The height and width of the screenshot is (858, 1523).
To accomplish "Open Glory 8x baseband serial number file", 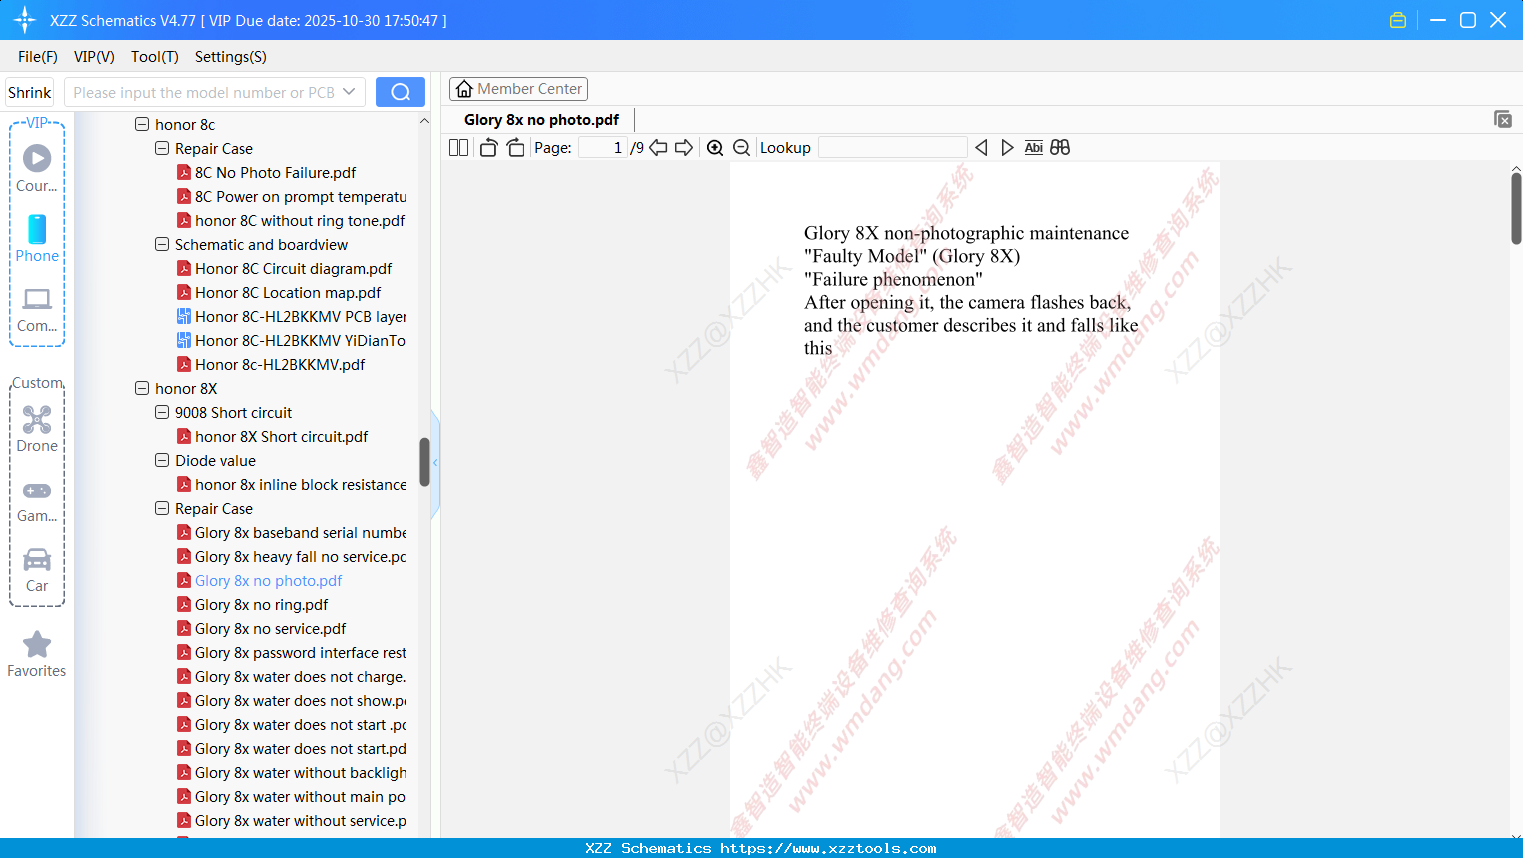I will 291,532.
